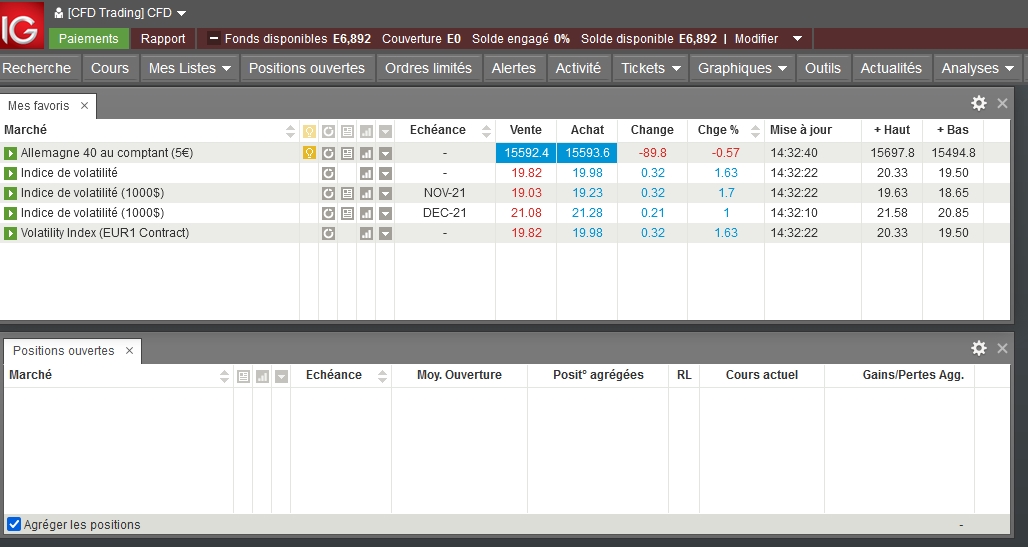The image size is (1028, 547).
Task: Close the Mes favoris tab
Action: click(x=84, y=106)
